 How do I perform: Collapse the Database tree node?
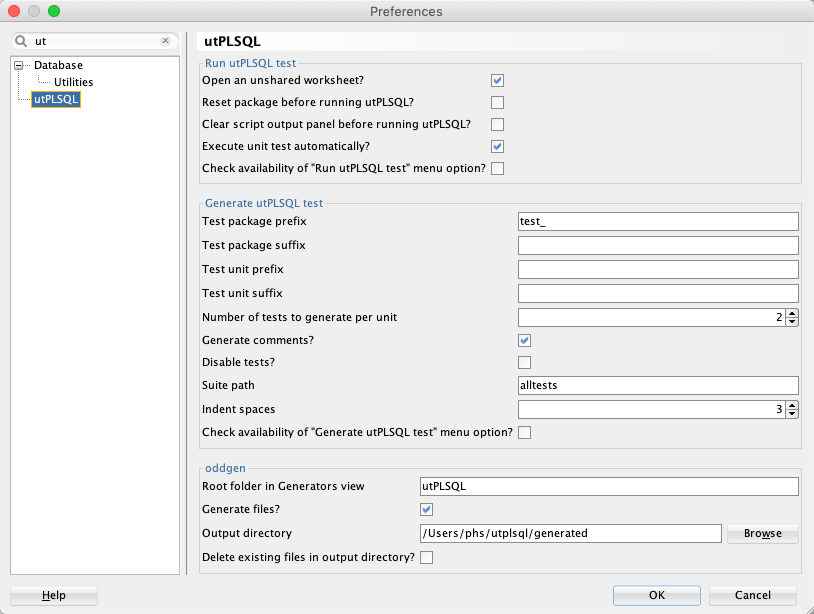pos(19,65)
